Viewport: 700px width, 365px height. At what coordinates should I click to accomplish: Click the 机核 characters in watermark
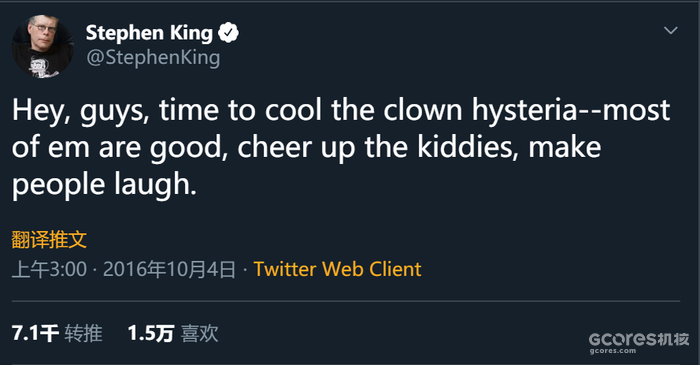(673, 339)
